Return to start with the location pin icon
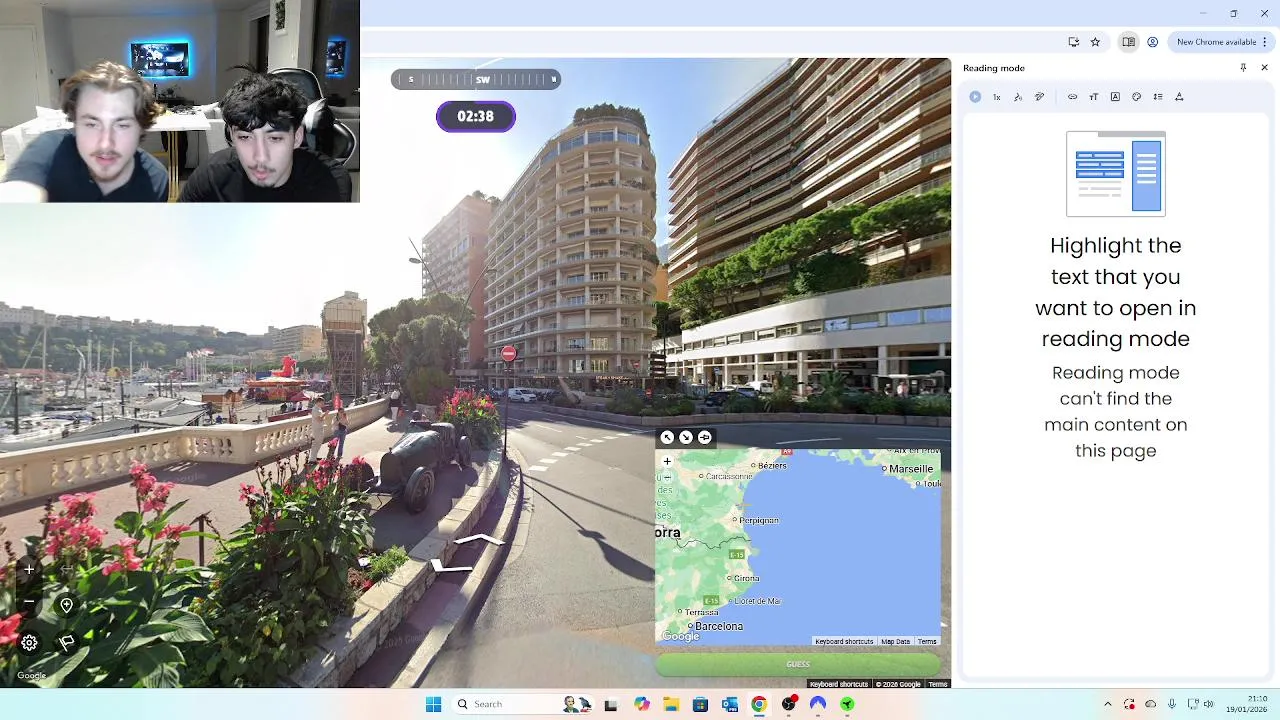Viewport: 1280px width, 720px height. (x=66, y=605)
